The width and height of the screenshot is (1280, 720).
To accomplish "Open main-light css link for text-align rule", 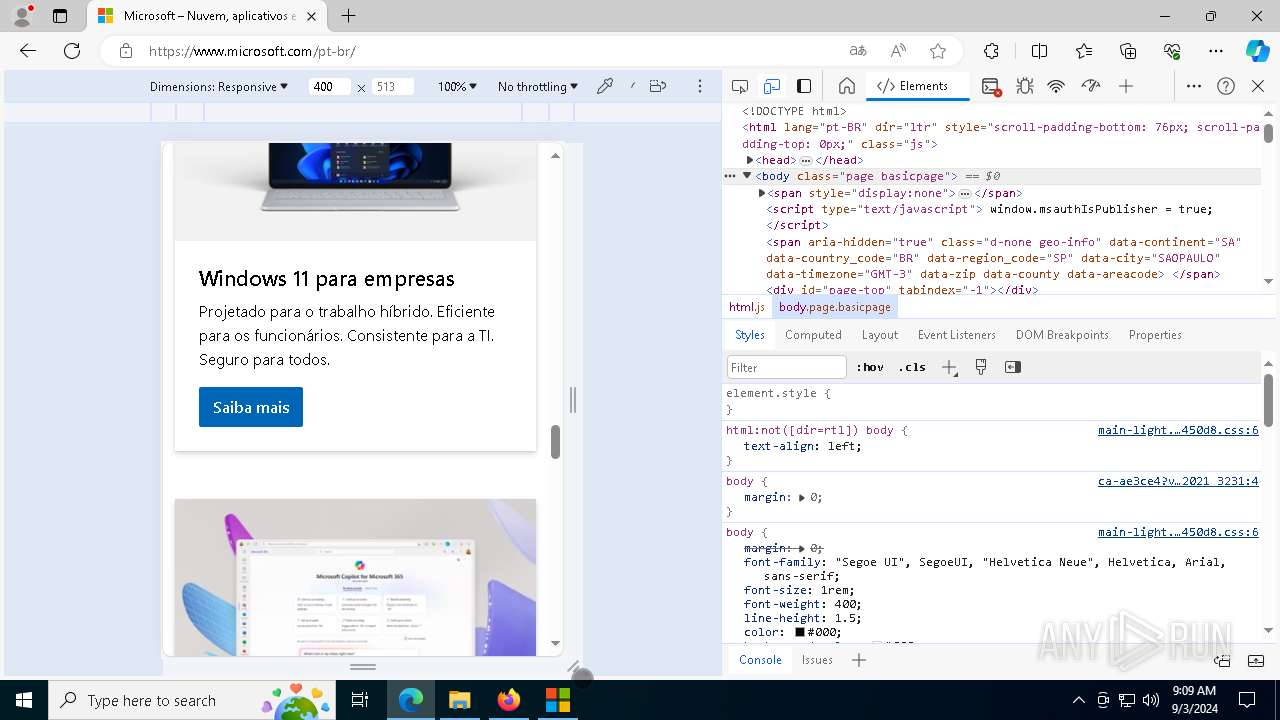I will [x=1178, y=430].
